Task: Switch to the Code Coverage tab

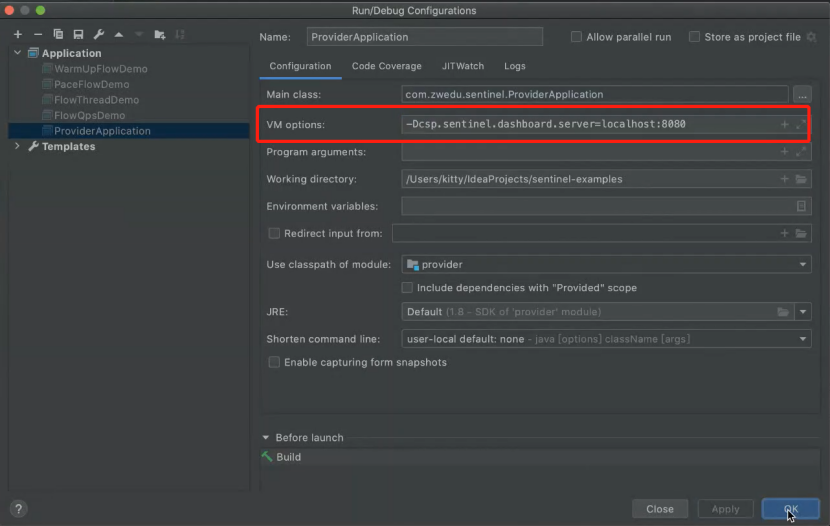Action: tap(386, 66)
